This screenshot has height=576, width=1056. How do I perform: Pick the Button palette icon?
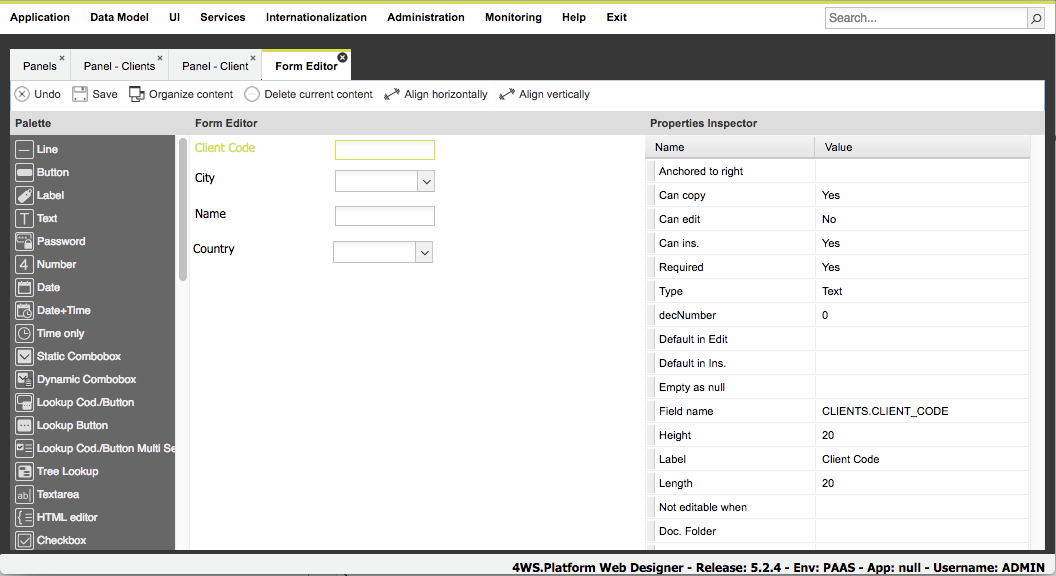click(x=24, y=172)
